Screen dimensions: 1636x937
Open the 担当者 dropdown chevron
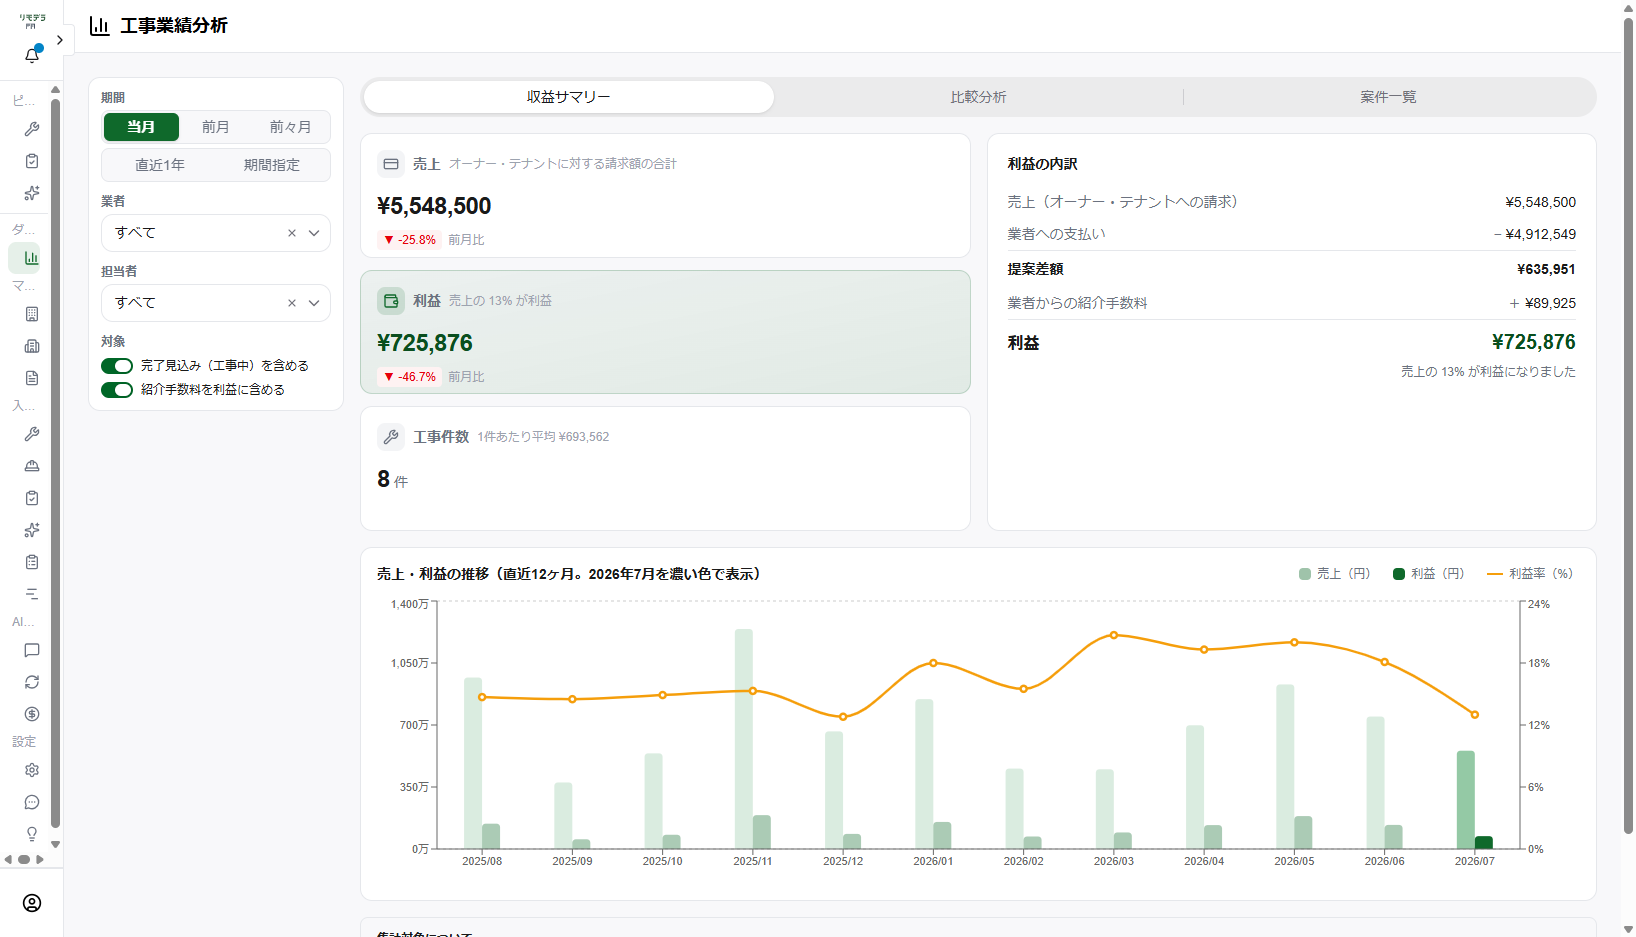point(314,303)
